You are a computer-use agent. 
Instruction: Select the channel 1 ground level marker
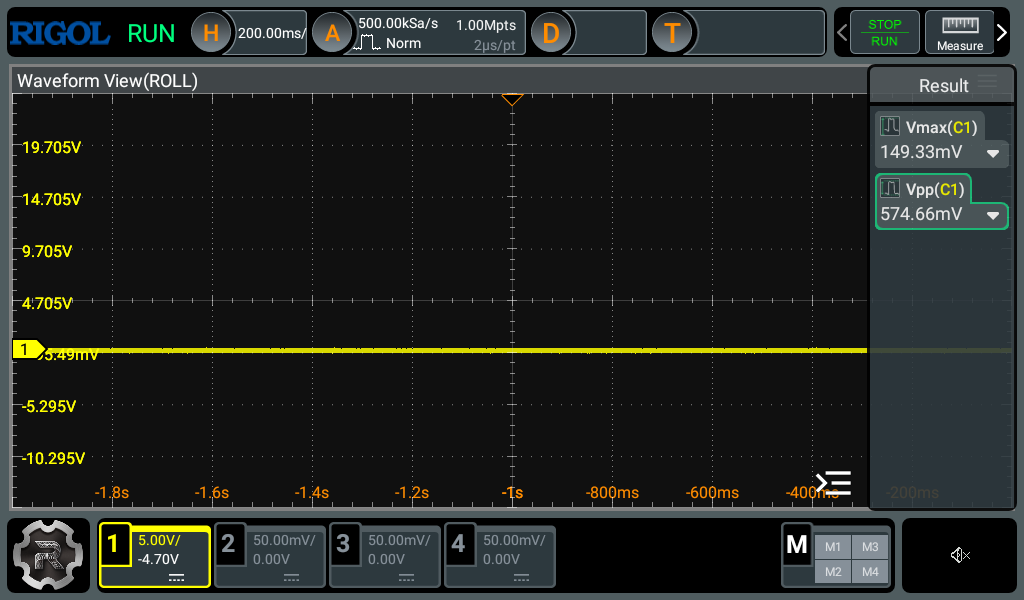click(x=28, y=349)
